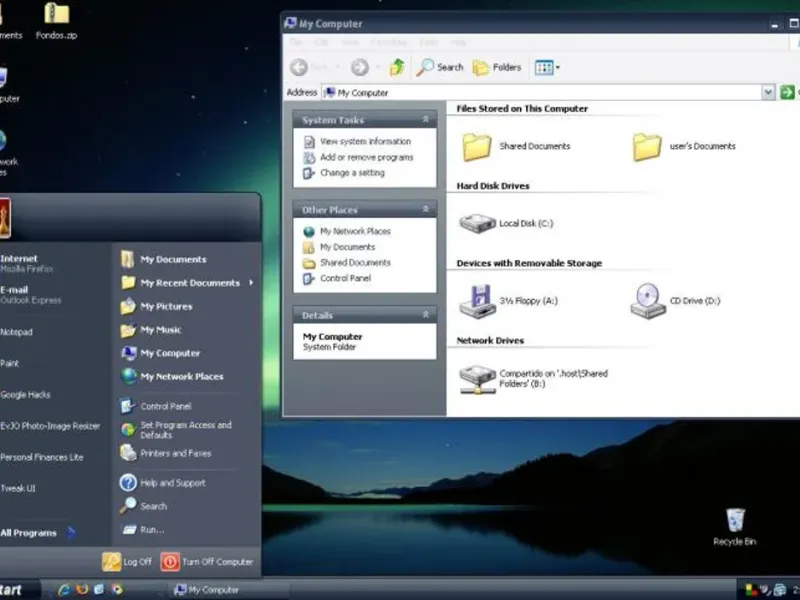
Task: Select the Local Disk (C:) drive
Action: [478, 223]
